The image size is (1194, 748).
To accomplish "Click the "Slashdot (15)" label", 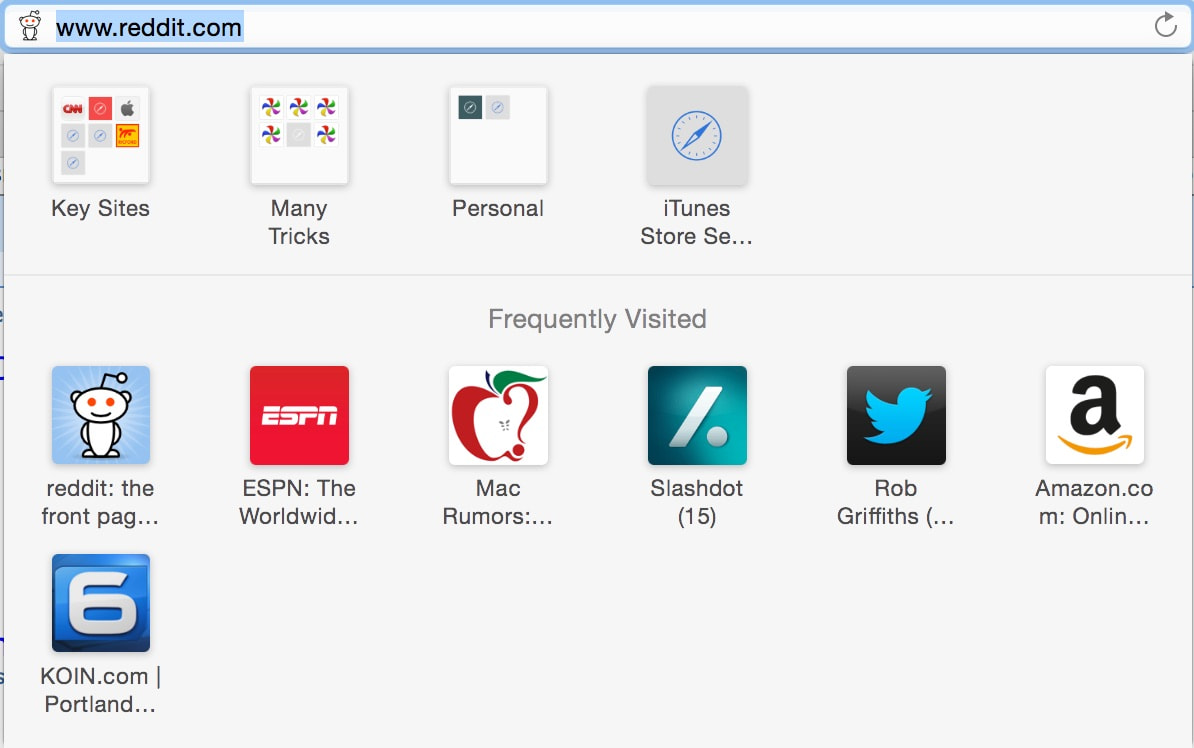I will tap(697, 502).
